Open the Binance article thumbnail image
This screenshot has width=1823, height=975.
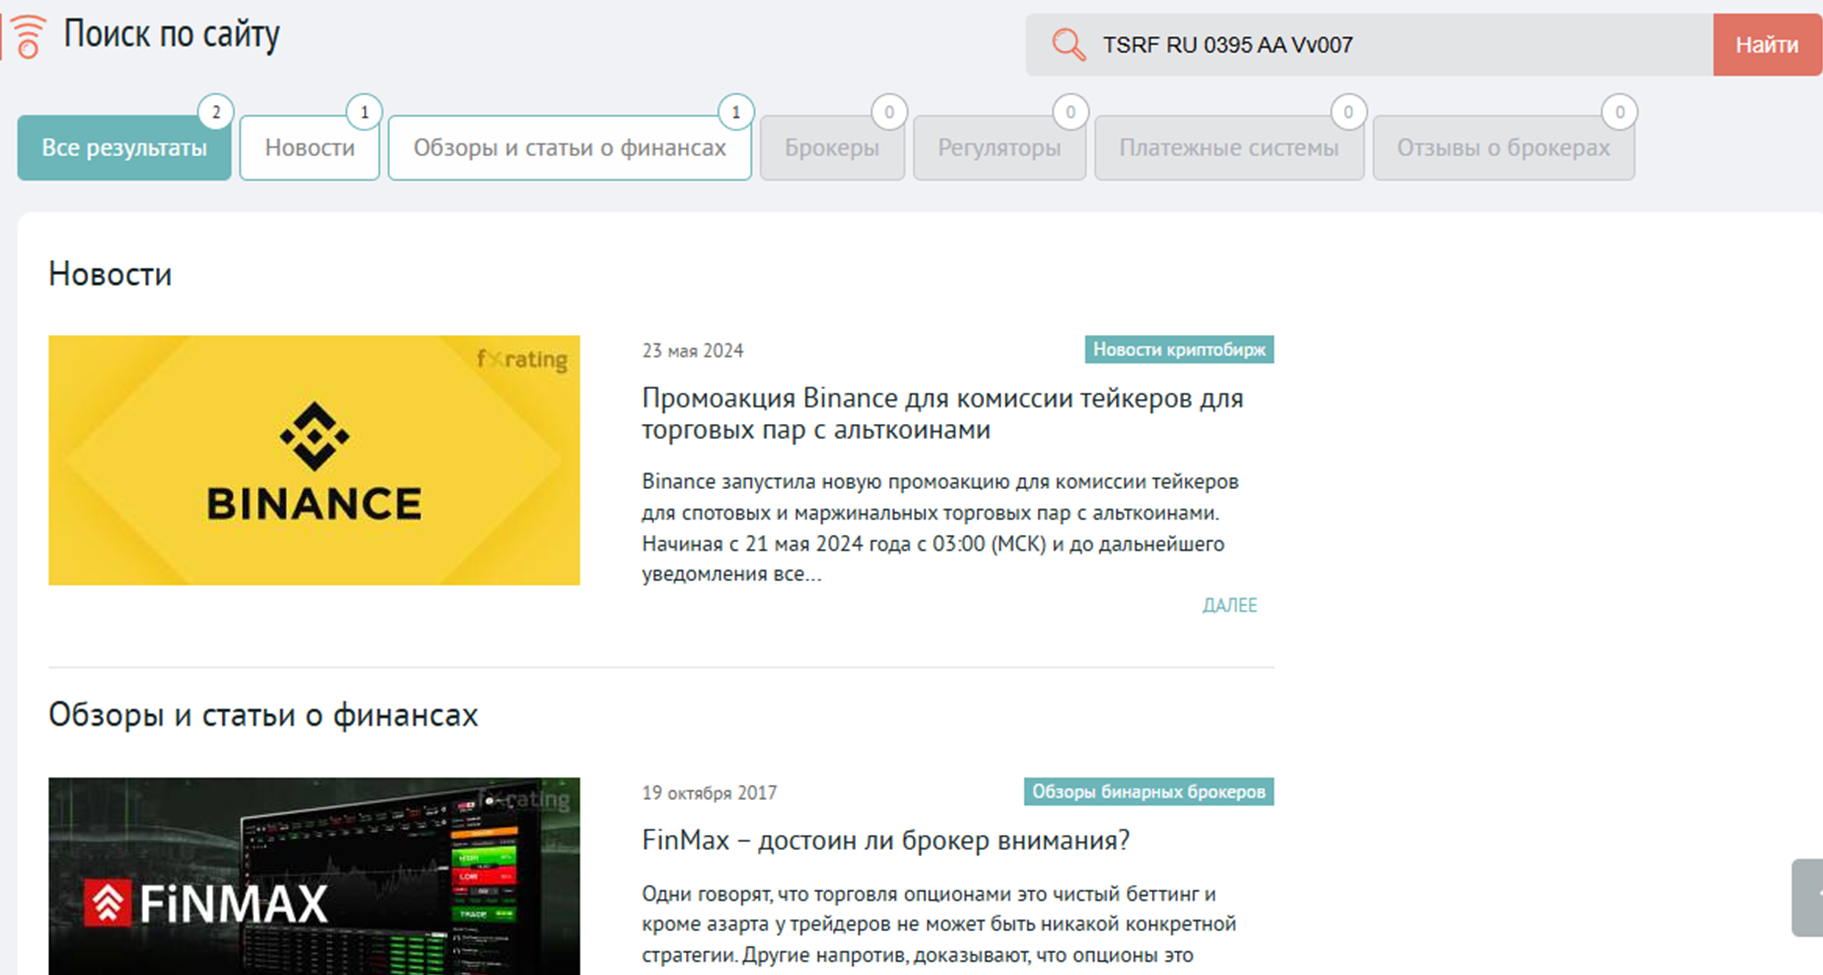coord(314,460)
